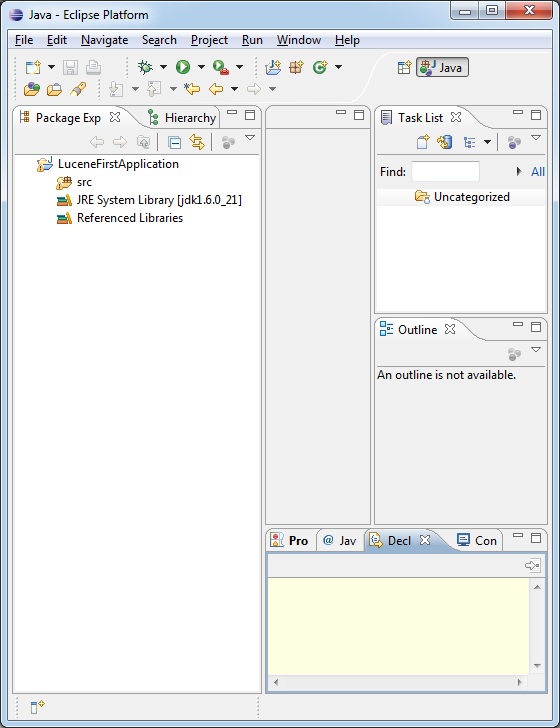The height and width of the screenshot is (728, 560).
Task: Click the Open Perspective icon
Action: (404, 67)
